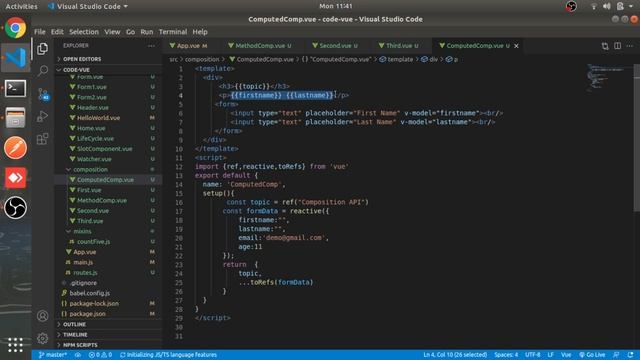Click the Ln 4, Col 10 status indicator
The height and width of the screenshot is (360, 640).
pyautogui.click(x=455, y=355)
